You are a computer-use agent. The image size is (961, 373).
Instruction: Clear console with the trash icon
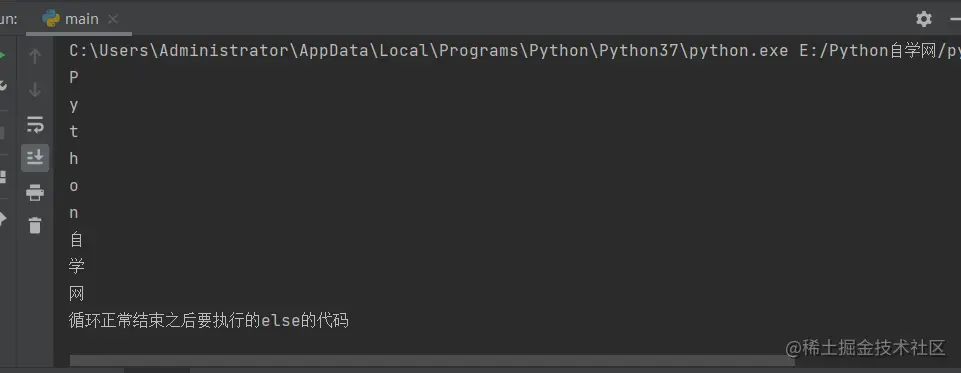coord(35,225)
